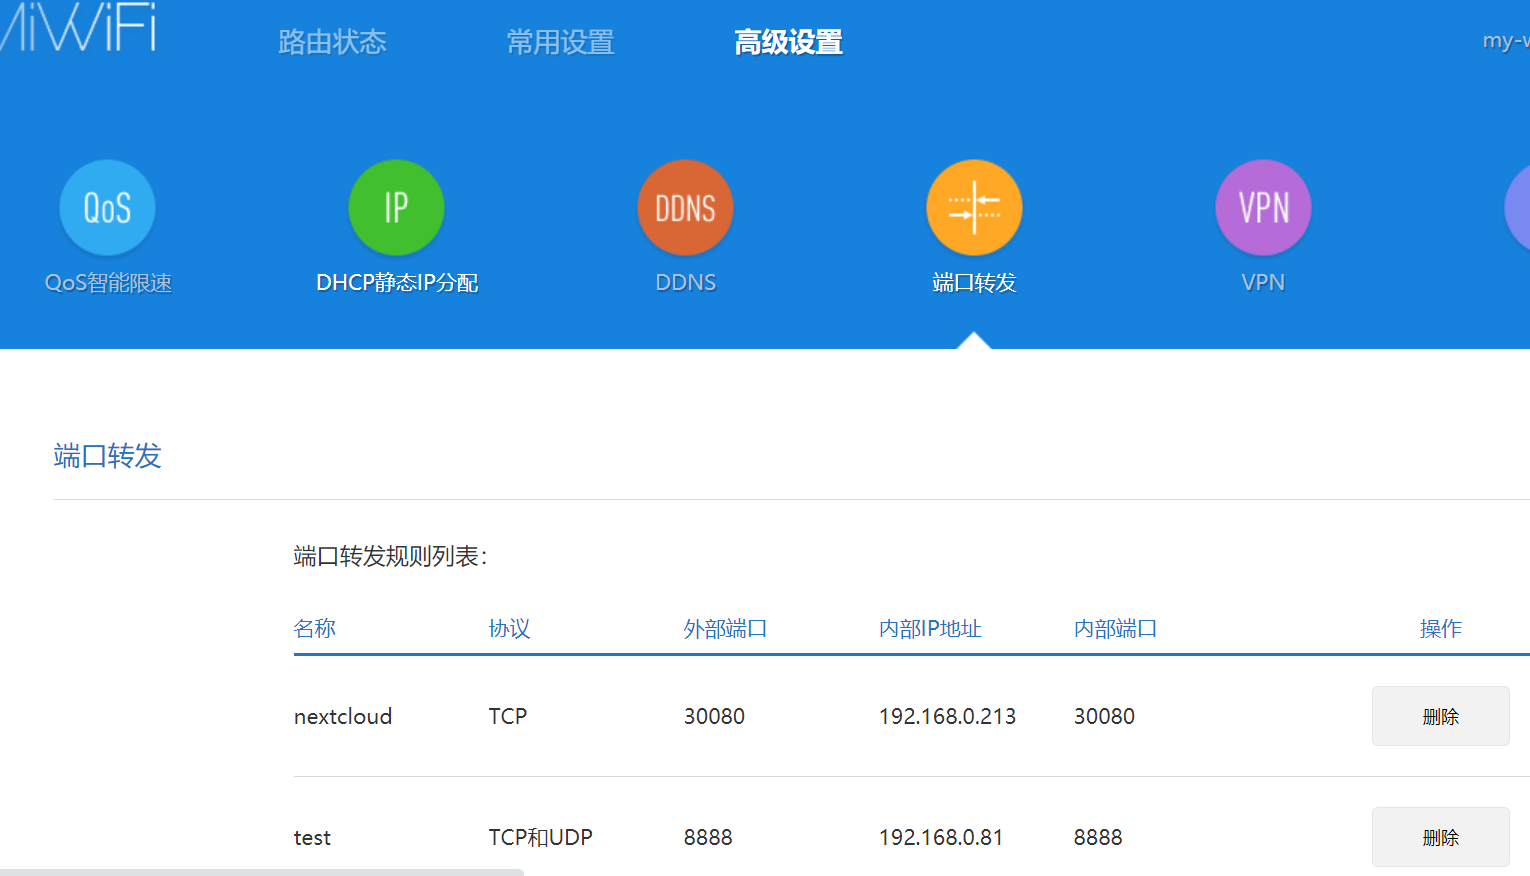1530x876 pixels.
Task: Click the DDNS text label
Action: tap(685, 282)
